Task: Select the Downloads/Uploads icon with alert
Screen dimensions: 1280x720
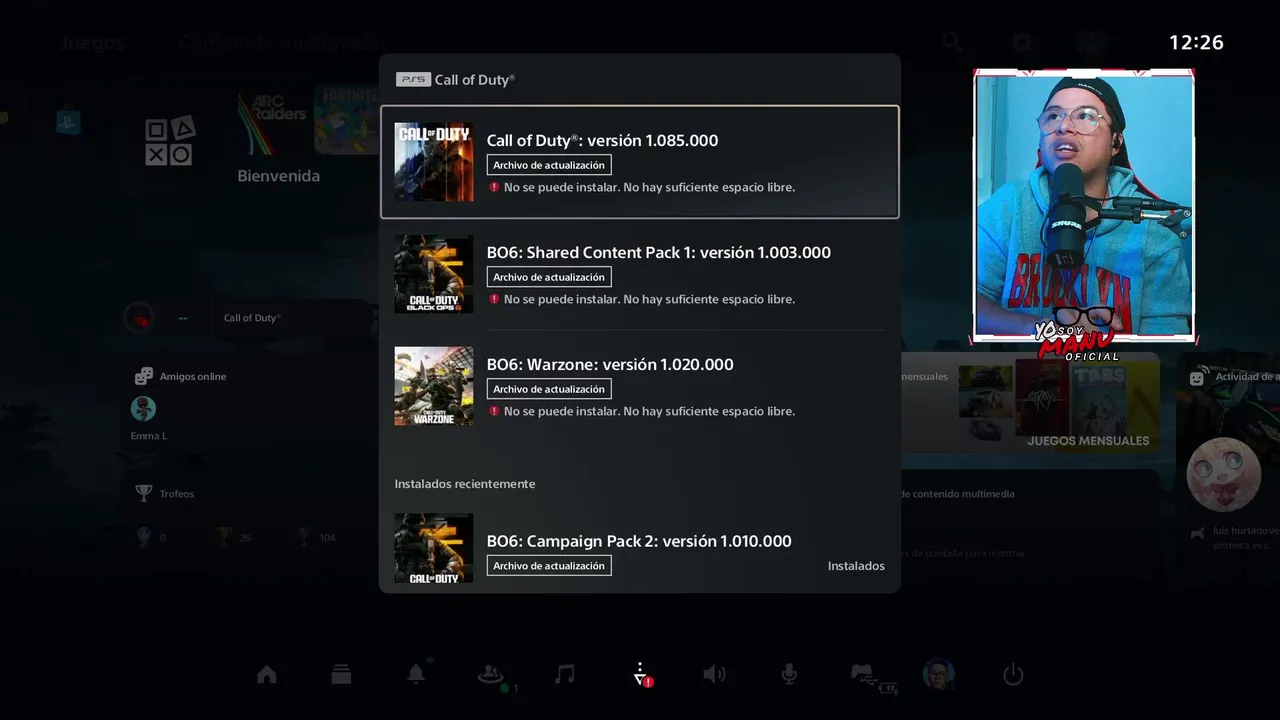Action: [641, 675]
